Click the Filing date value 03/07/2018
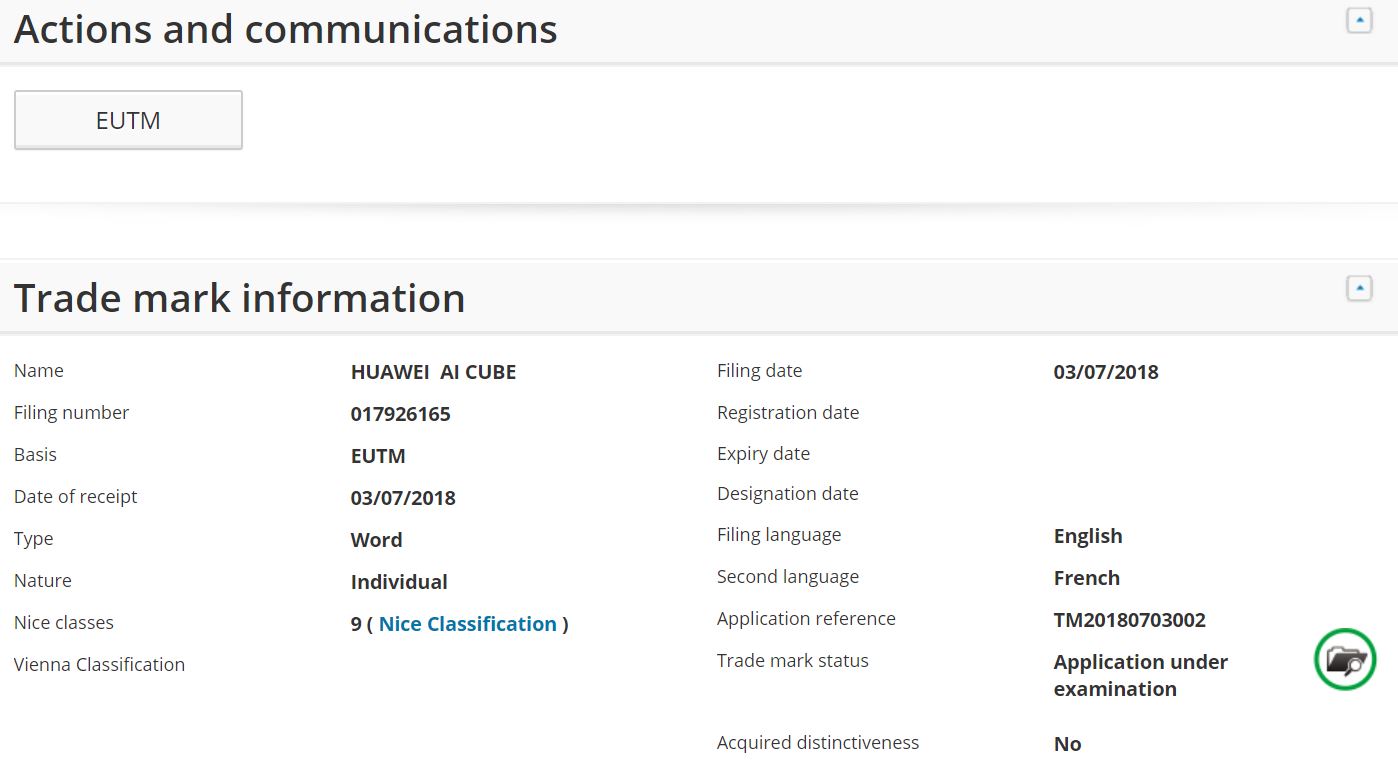 pyautogui.click(x=1105, y=372)
